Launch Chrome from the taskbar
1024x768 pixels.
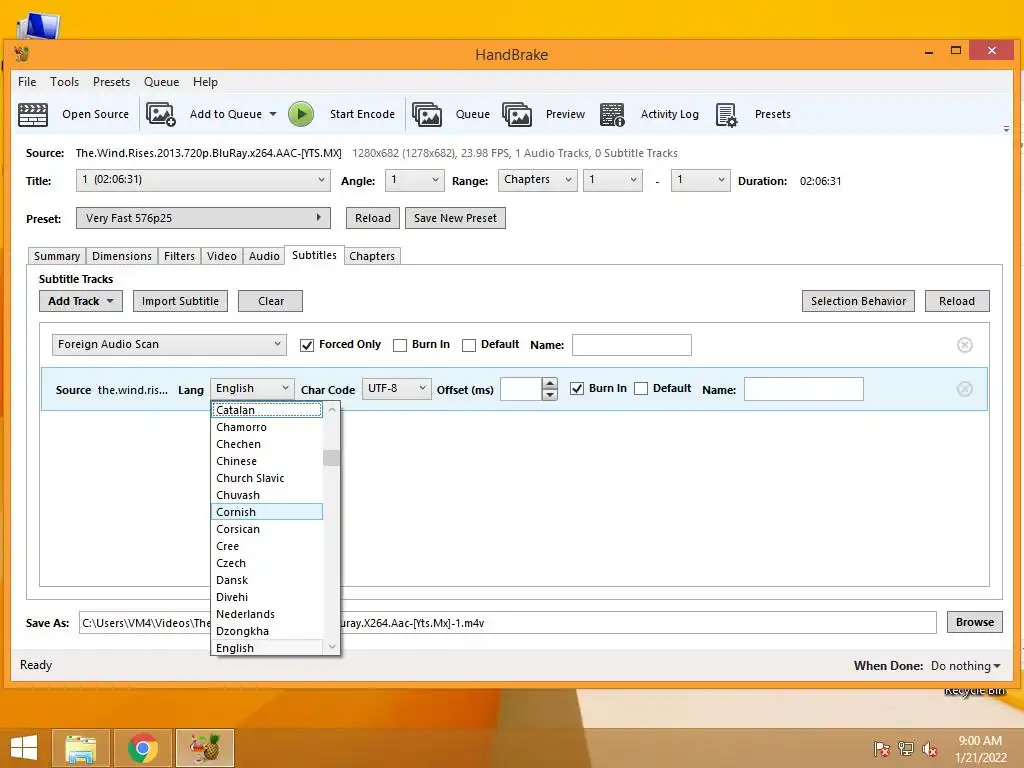(143, 748)
